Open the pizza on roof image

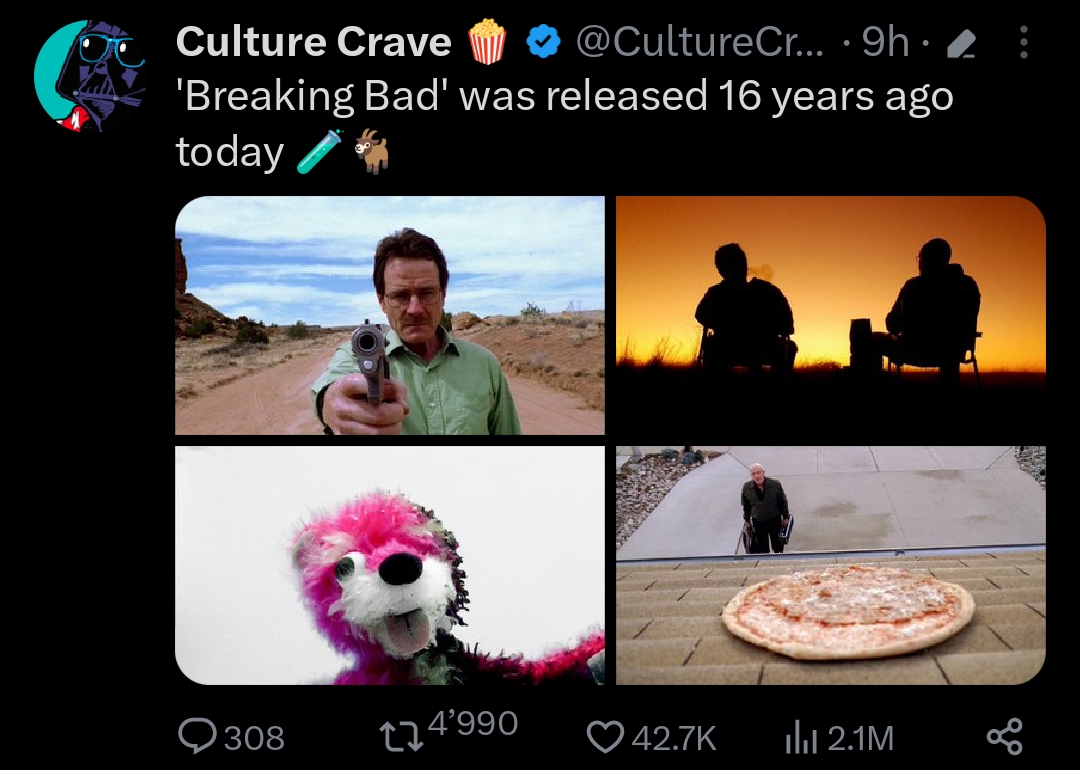point(830,565)
